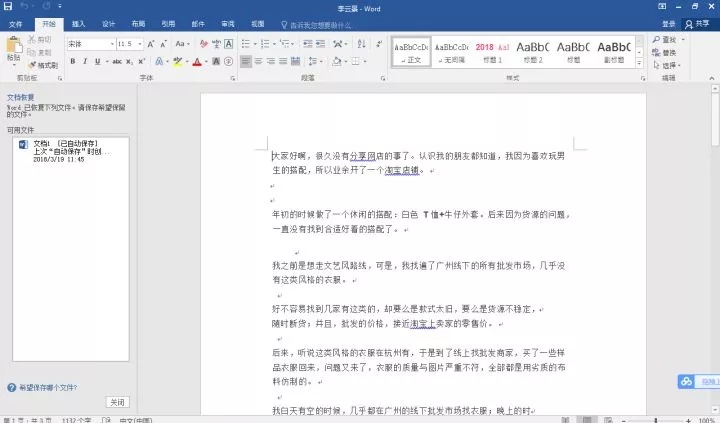This screenshot has height=423, width=720.
Task: Click the yellow text highlight color button
Action: 178,62
